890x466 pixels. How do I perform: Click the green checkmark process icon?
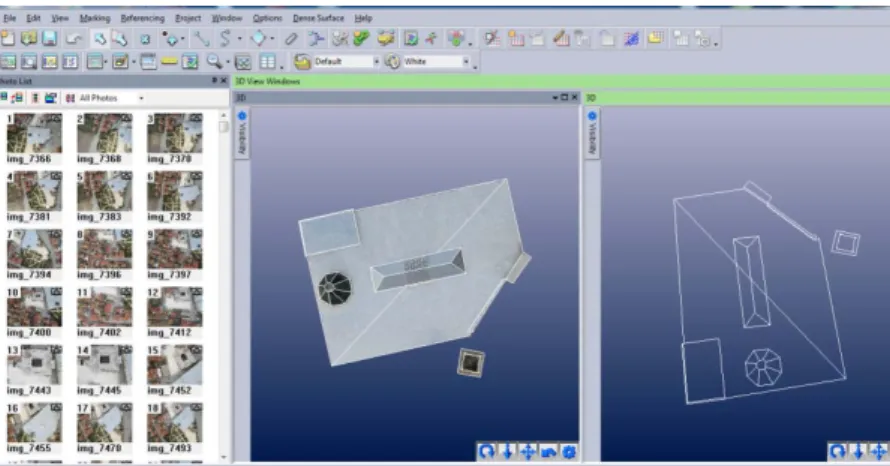coord(361,39)
